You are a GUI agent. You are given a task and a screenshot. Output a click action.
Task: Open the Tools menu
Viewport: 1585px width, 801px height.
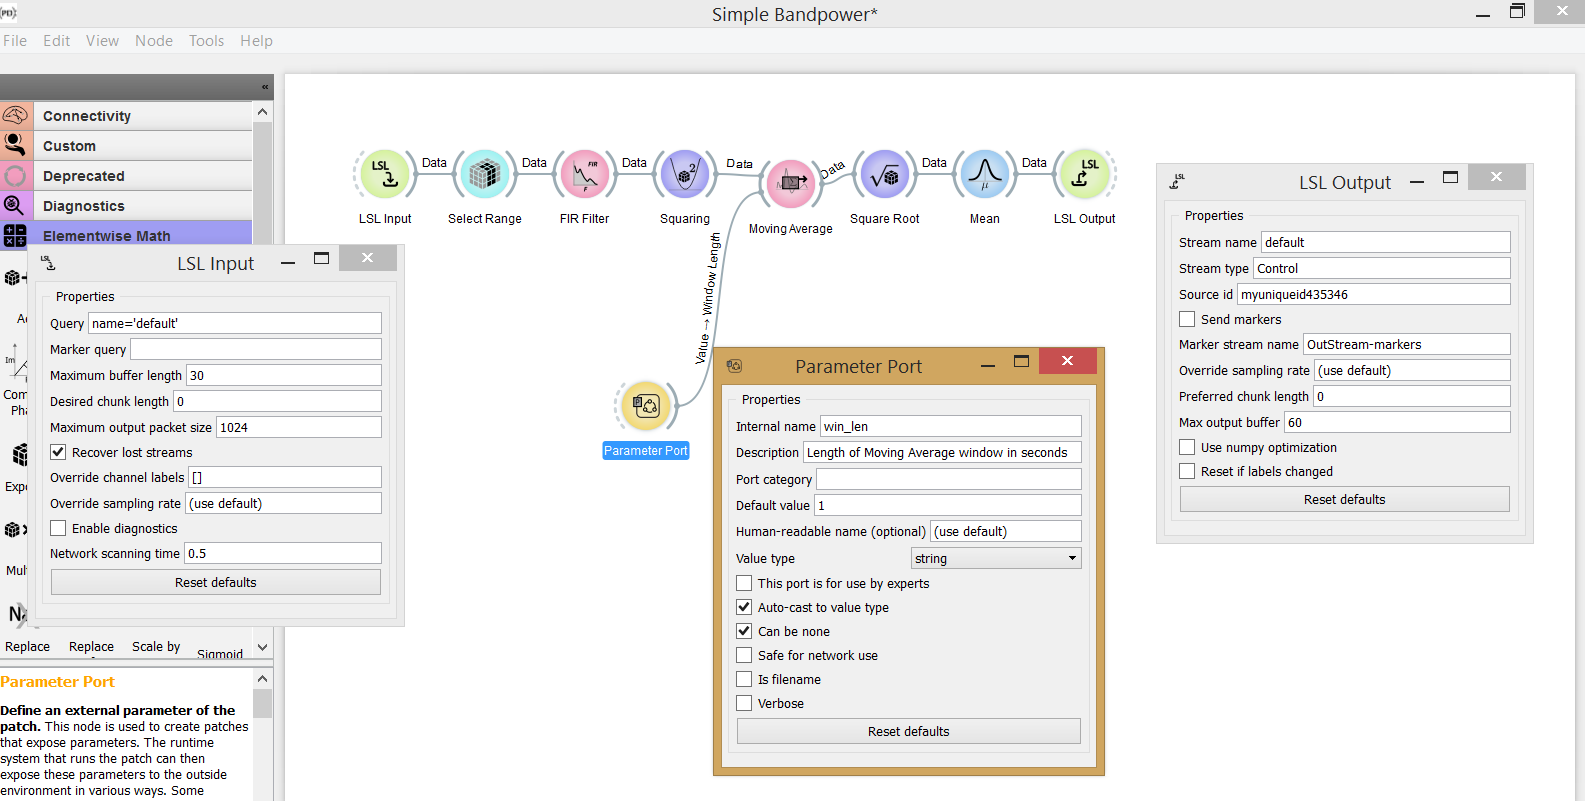coord(206,41)
